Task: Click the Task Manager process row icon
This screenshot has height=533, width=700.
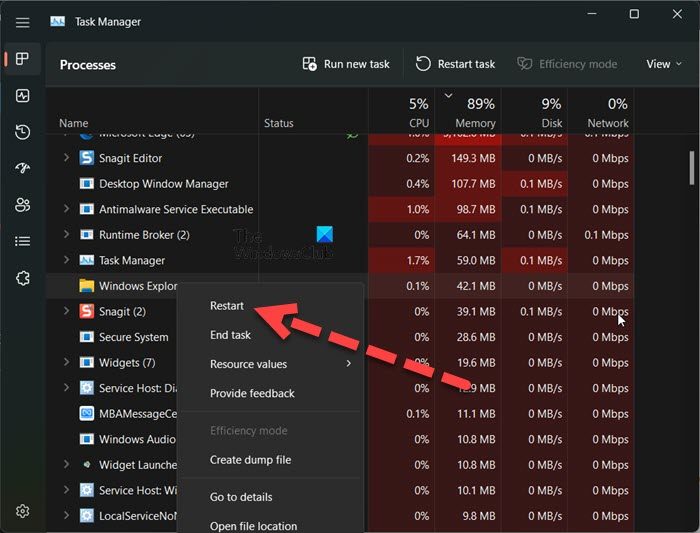Action: [x=87, y=260]
